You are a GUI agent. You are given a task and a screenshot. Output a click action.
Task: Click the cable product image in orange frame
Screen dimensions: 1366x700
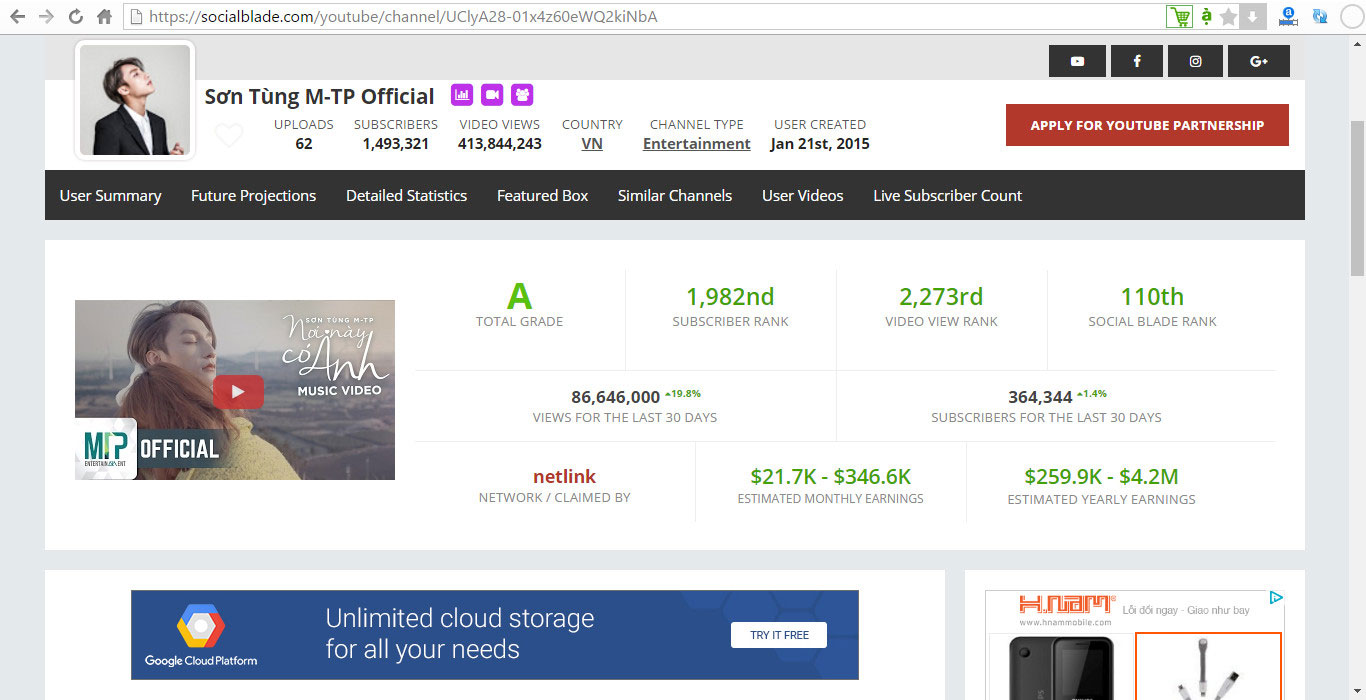[x=1208, y=667]
